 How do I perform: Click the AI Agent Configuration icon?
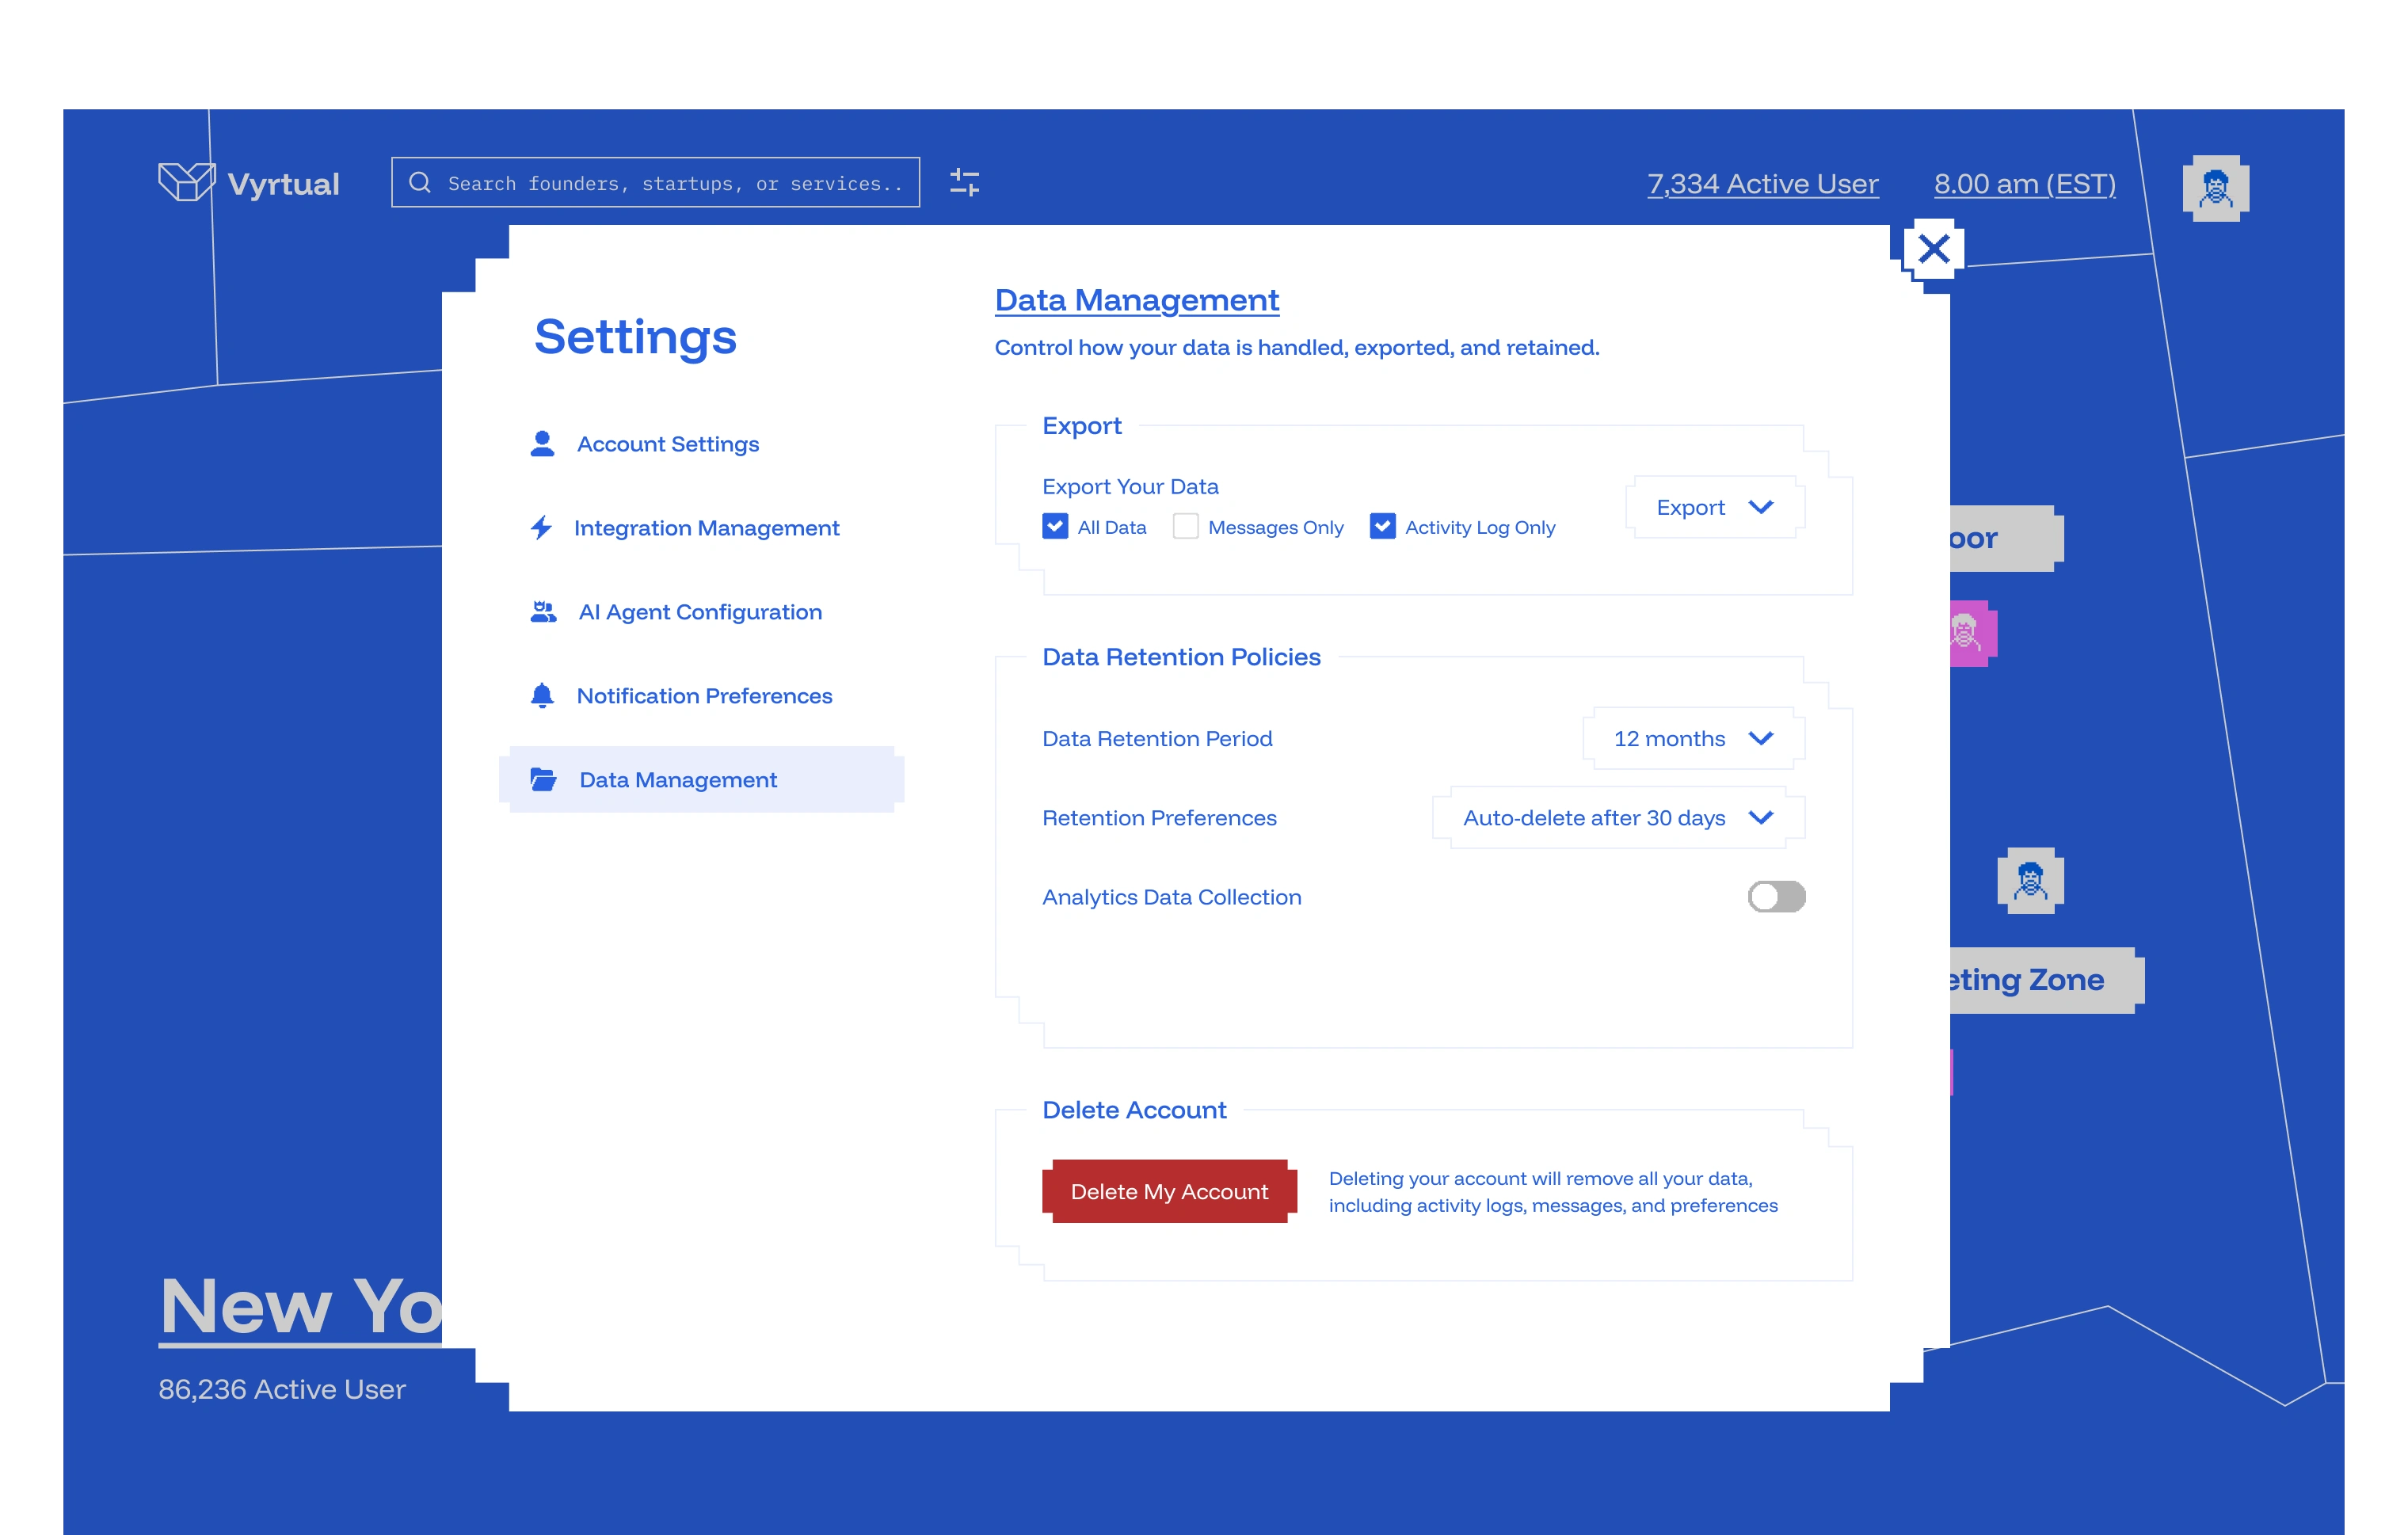click(x=543, y=612)
